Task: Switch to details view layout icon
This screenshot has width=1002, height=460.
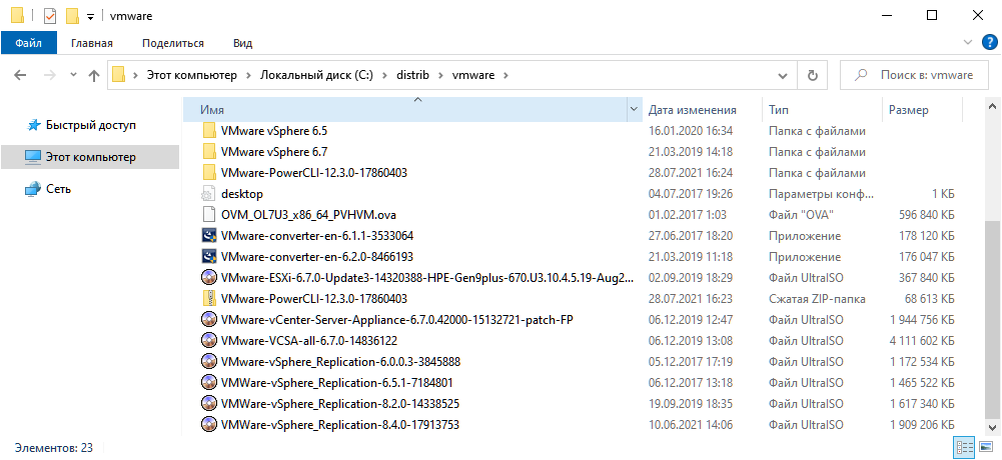Action: (964, 447)
